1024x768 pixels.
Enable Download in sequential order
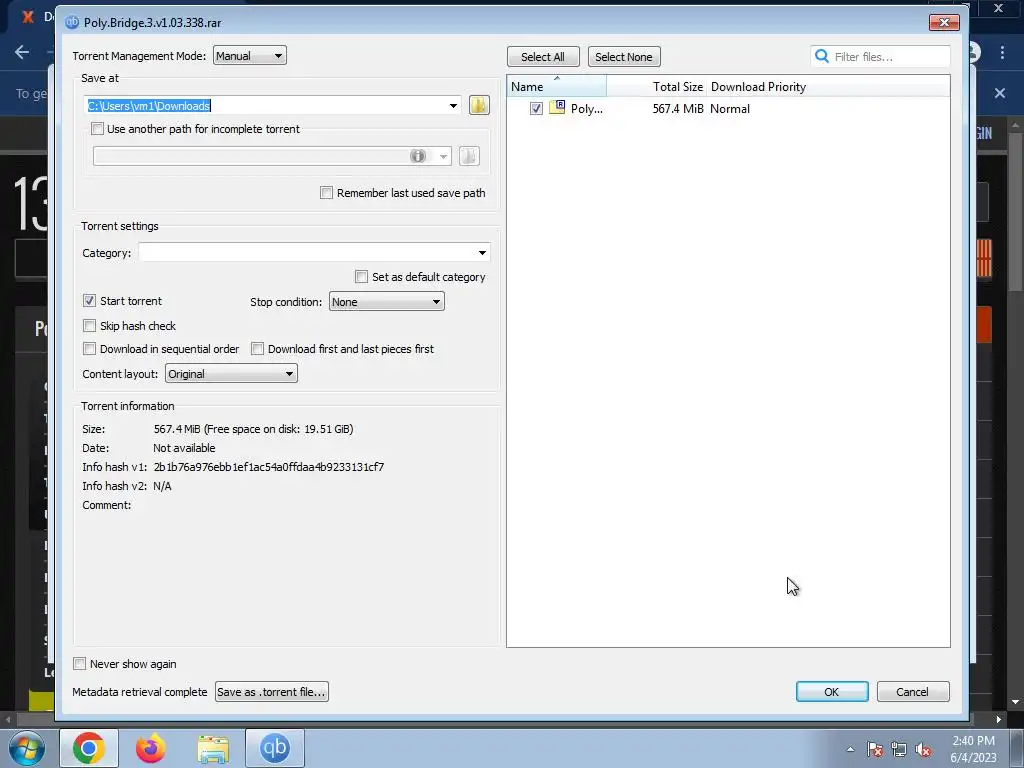(x=89, y=349)
